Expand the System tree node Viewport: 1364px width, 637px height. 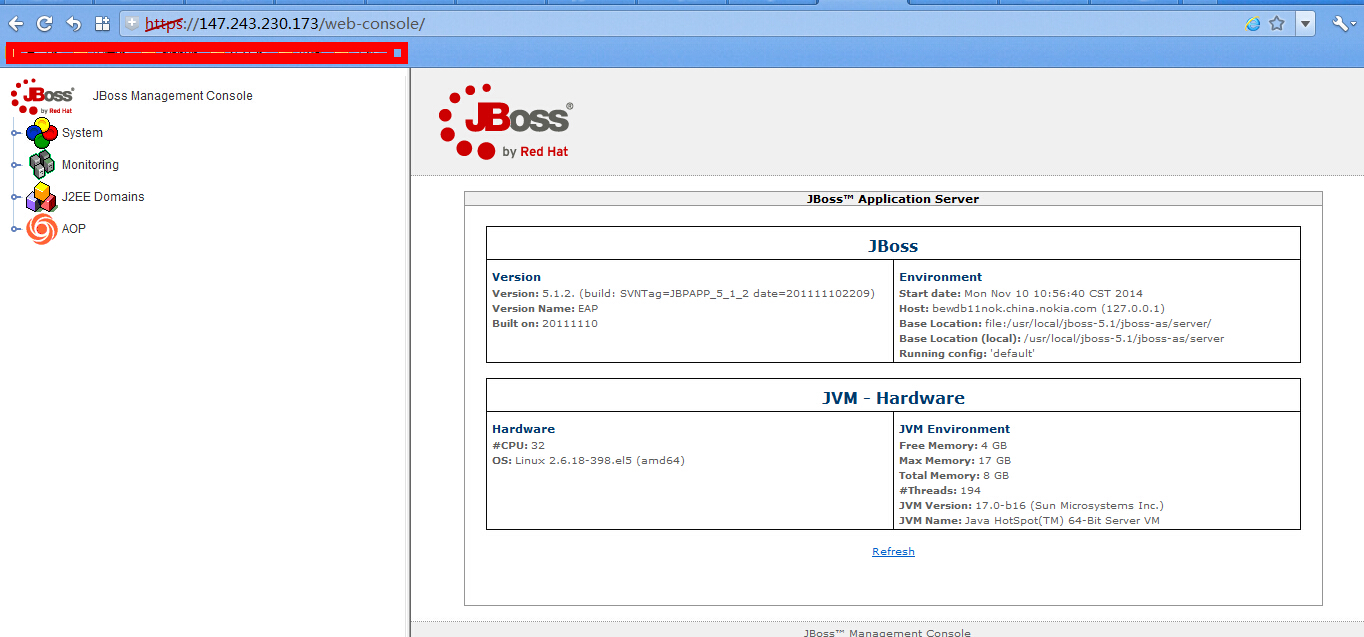15,133
